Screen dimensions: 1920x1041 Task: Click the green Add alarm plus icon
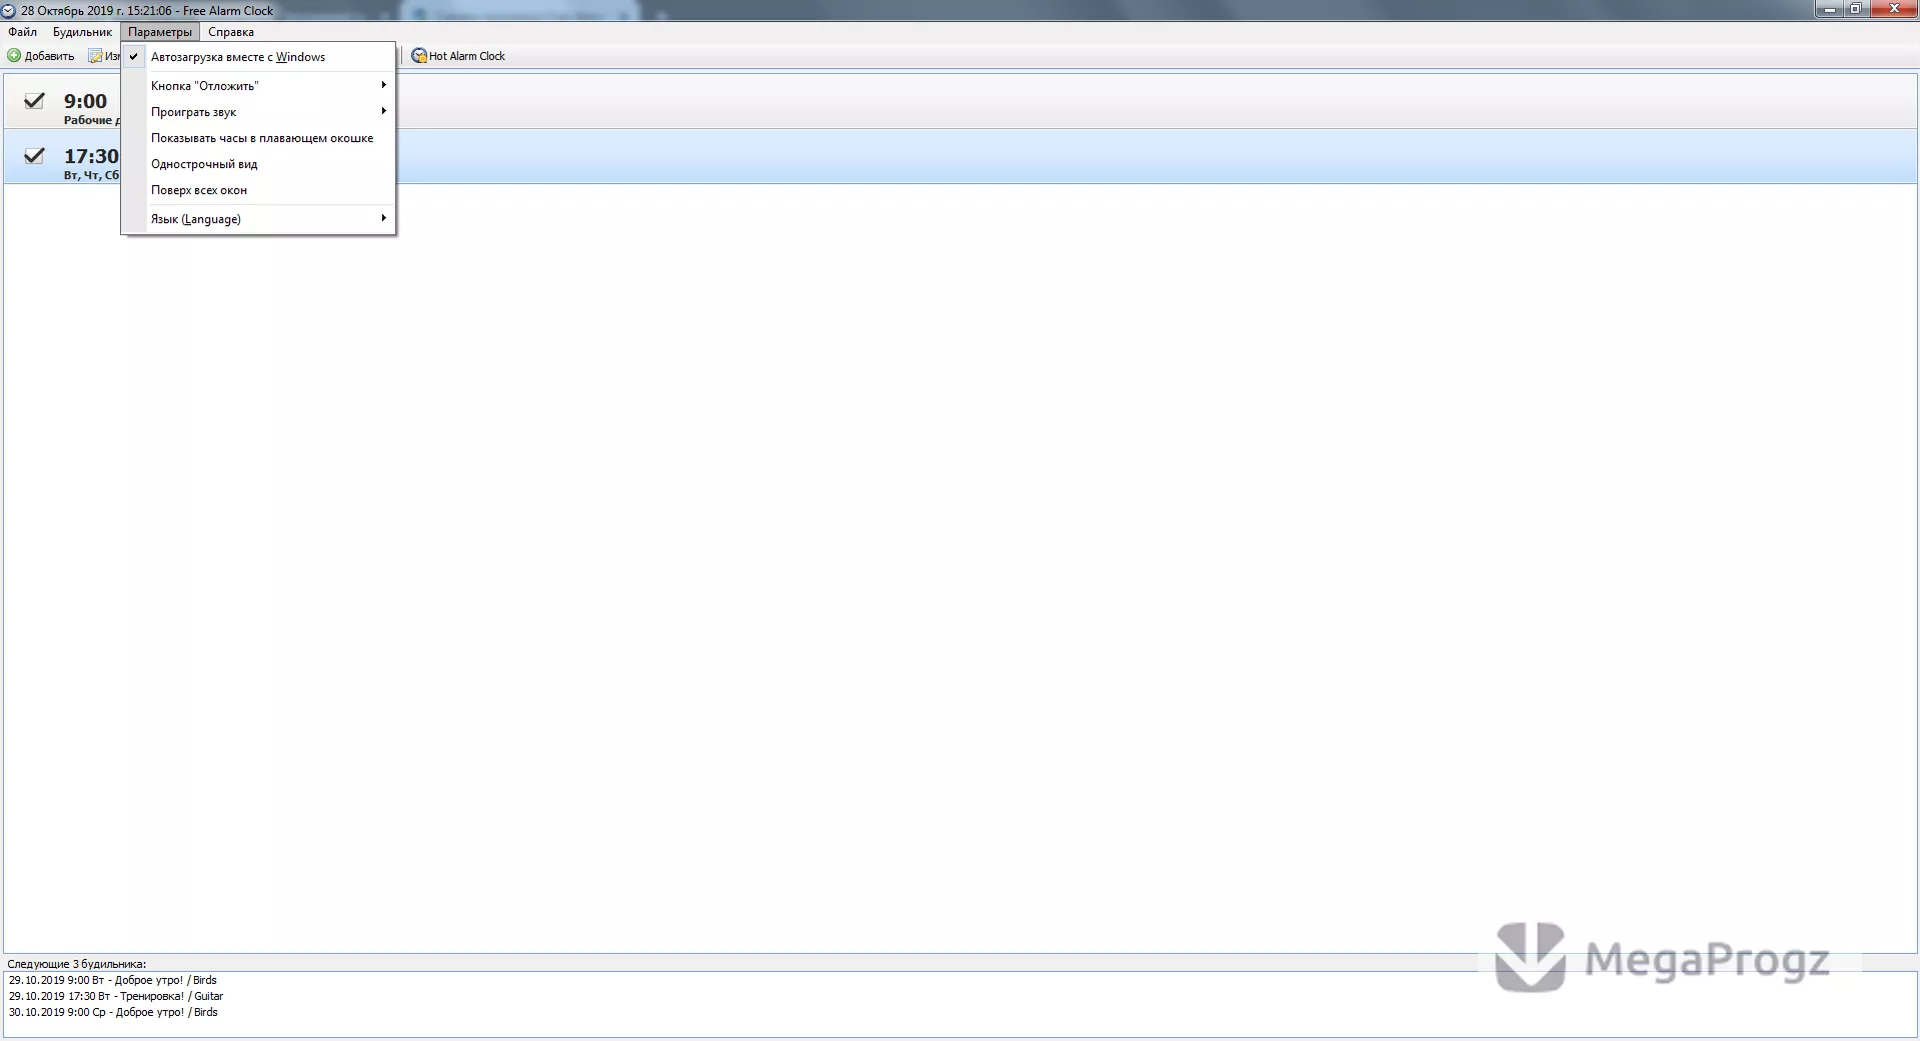(x=14, y=56)
